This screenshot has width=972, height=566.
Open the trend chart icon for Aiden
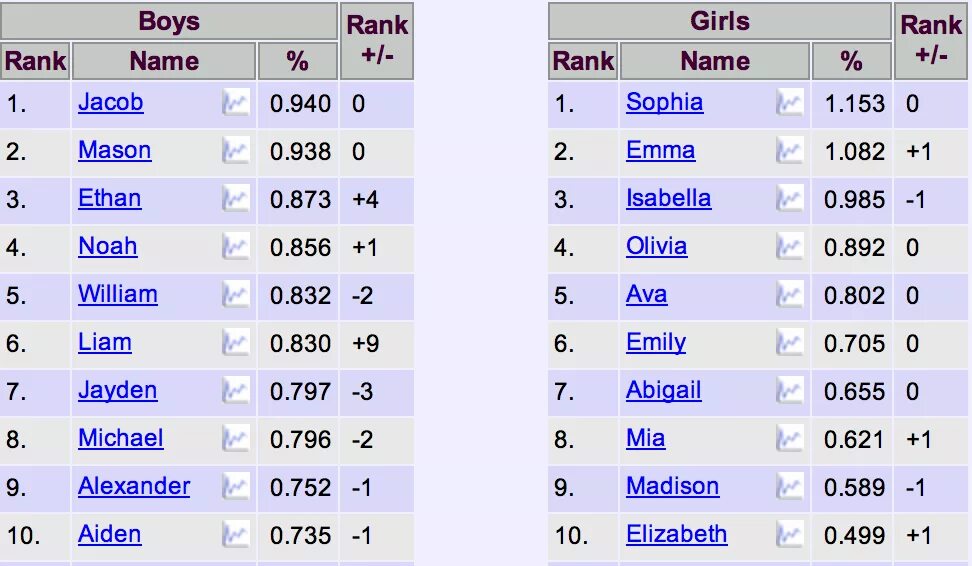tap(236, 535)
